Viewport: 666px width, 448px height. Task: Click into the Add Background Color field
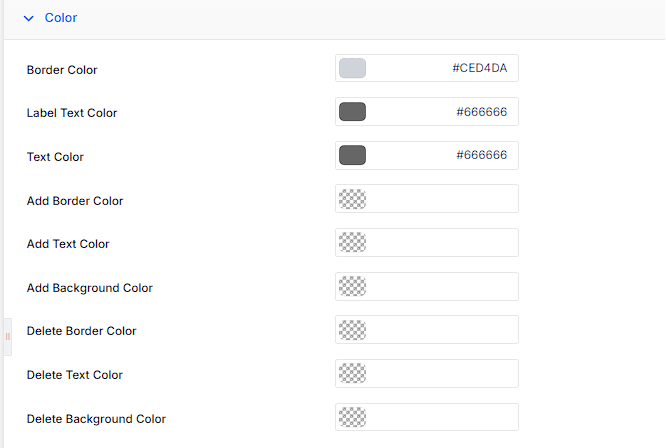427,286
